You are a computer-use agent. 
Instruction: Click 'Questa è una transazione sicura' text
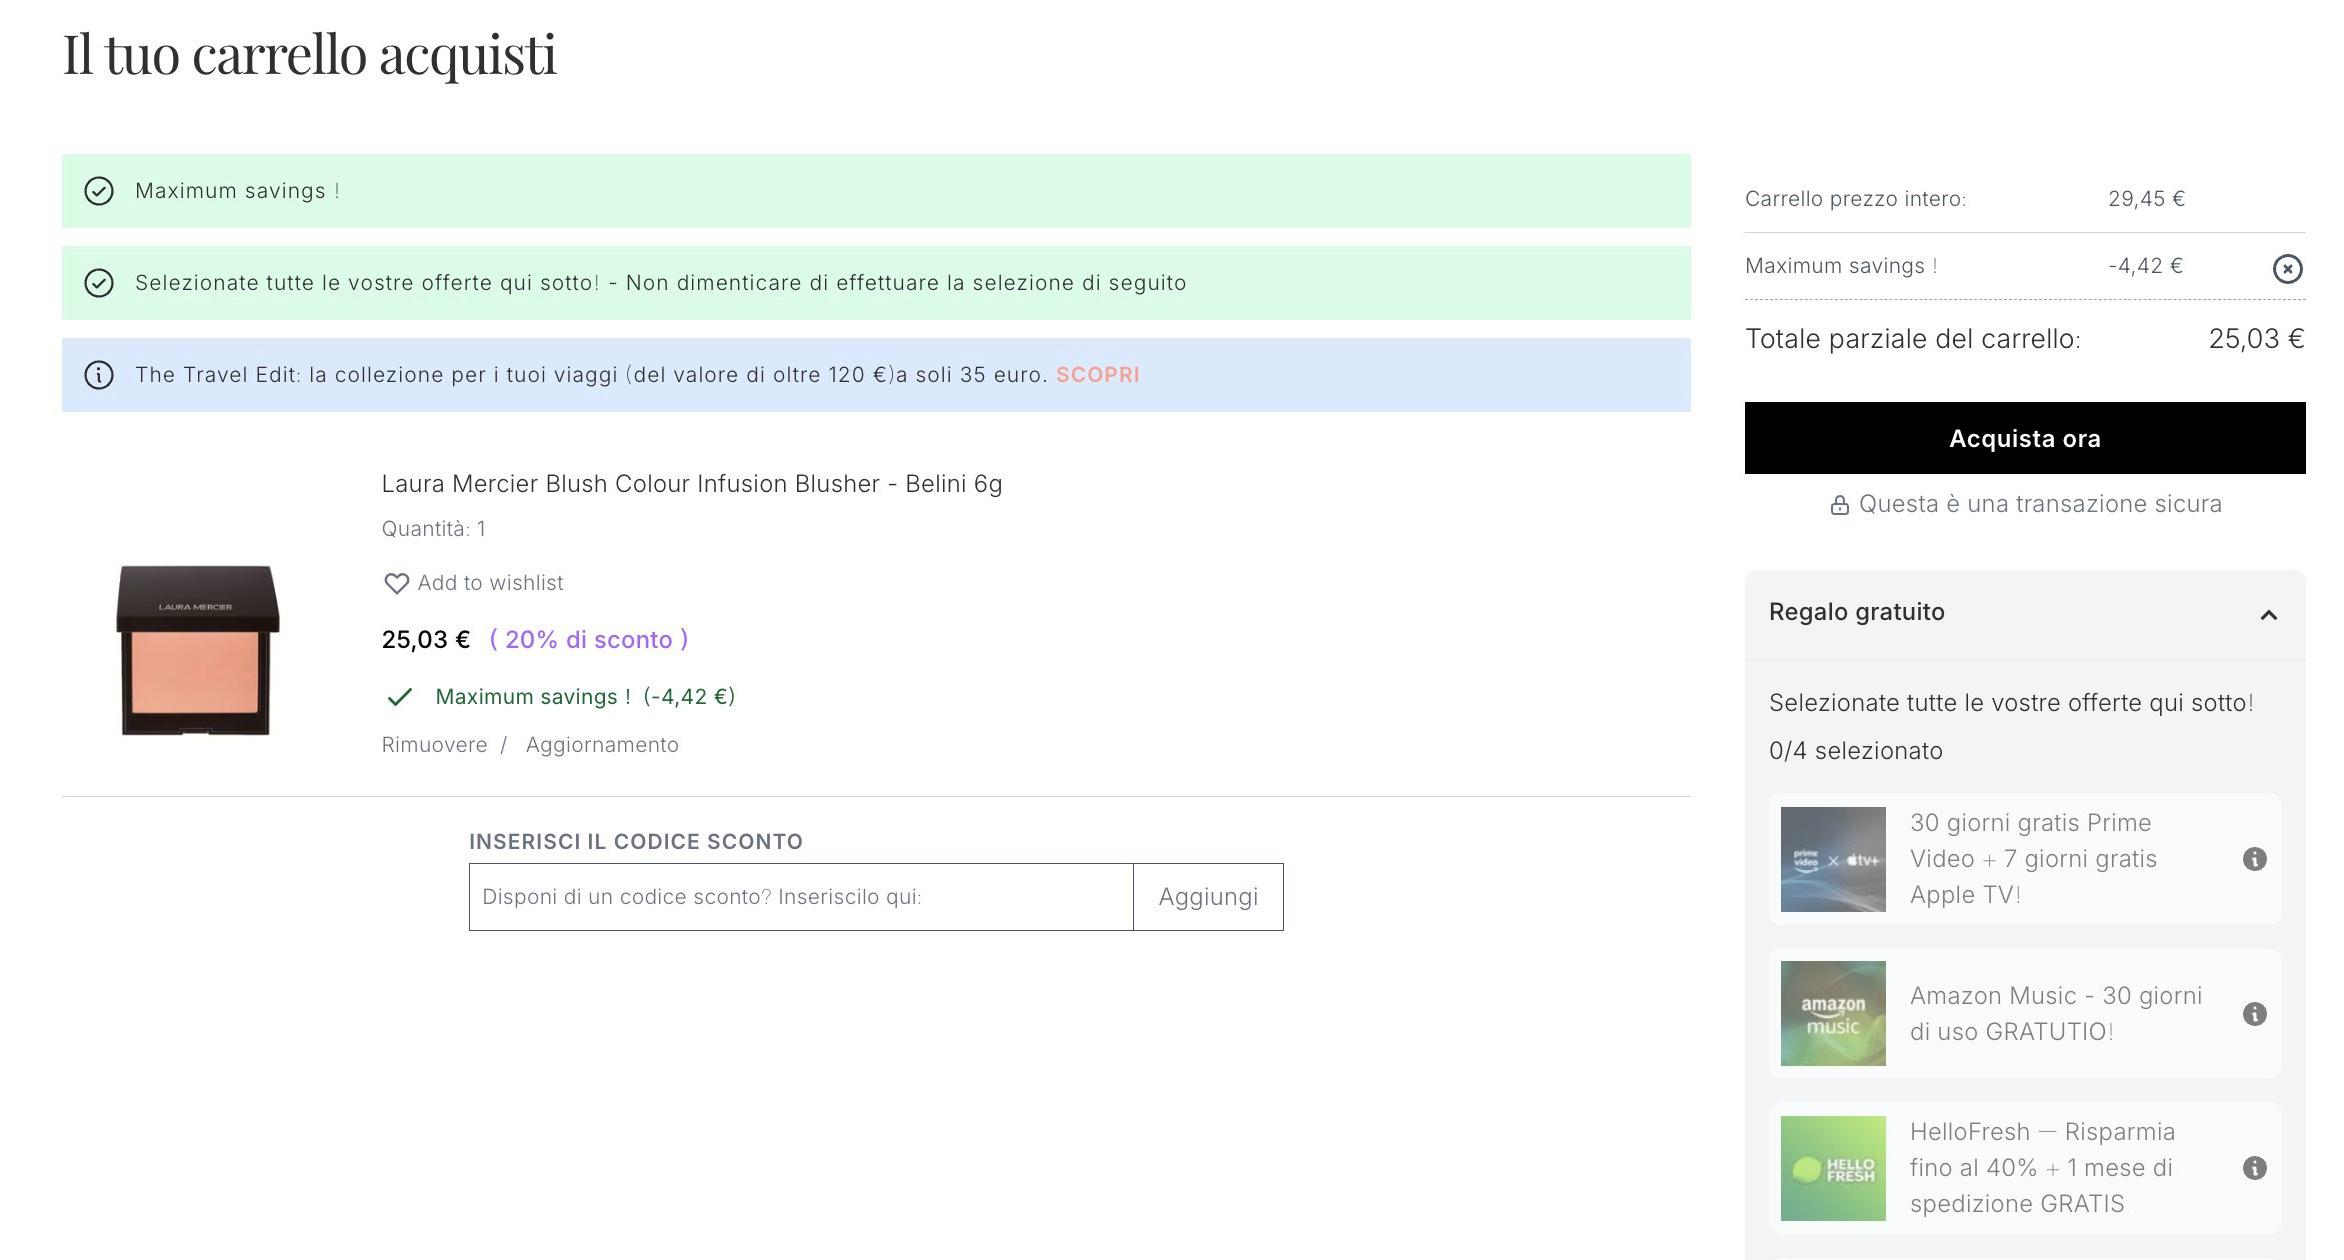[x=2040, y=504]
